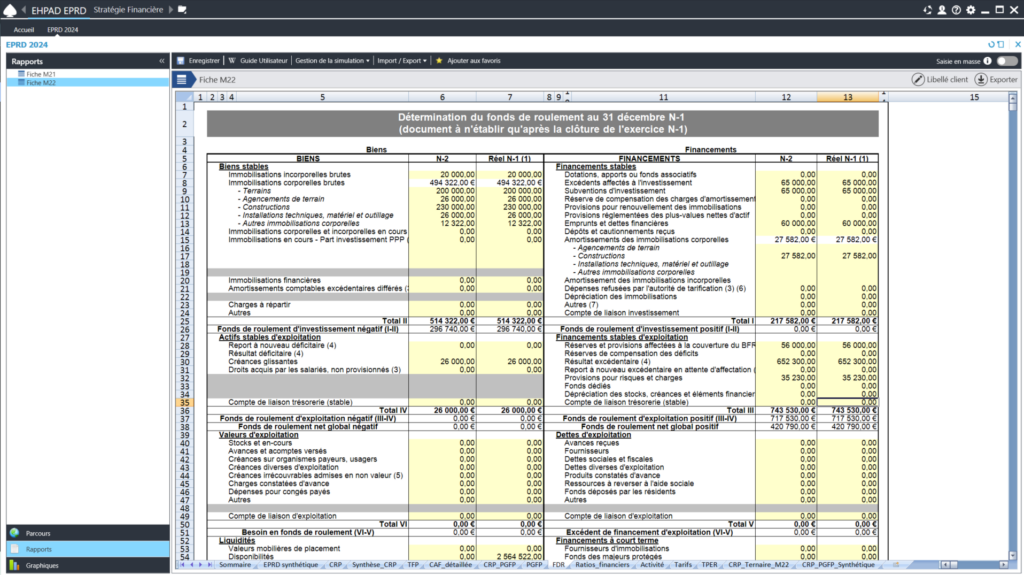Close the EPRD 2024 panel with blue X
Image resolution: width=1024 pixels, height=575 pixels.
point(1017,44)
